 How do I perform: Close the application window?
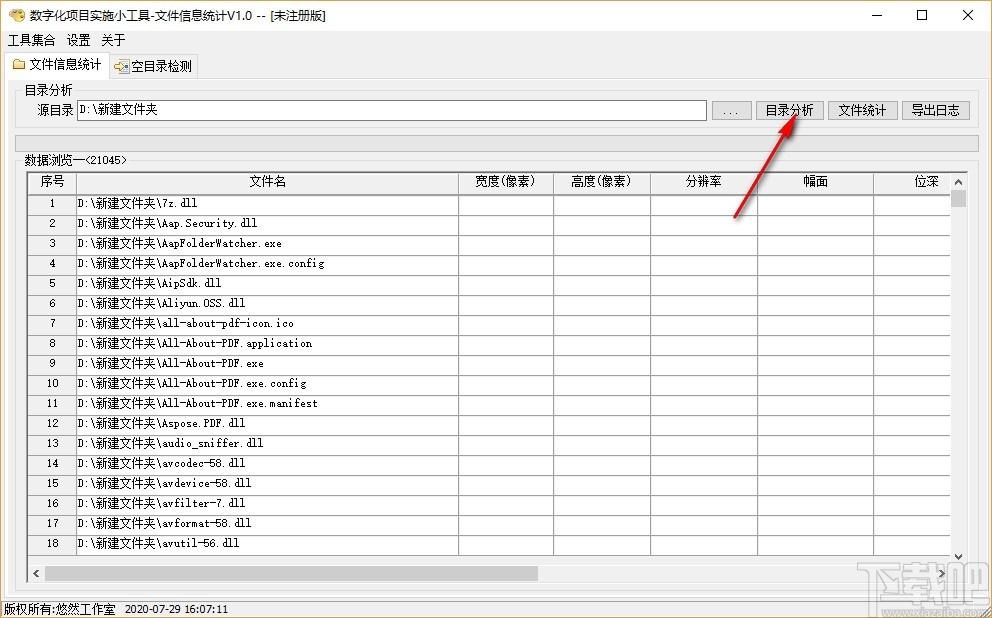pyautogui.click(x=968, y=15)
